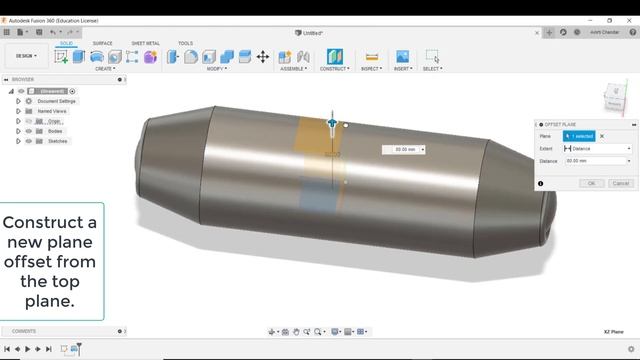Clear the Plane selection with X

pyautogui.click(x=602, y=136)
